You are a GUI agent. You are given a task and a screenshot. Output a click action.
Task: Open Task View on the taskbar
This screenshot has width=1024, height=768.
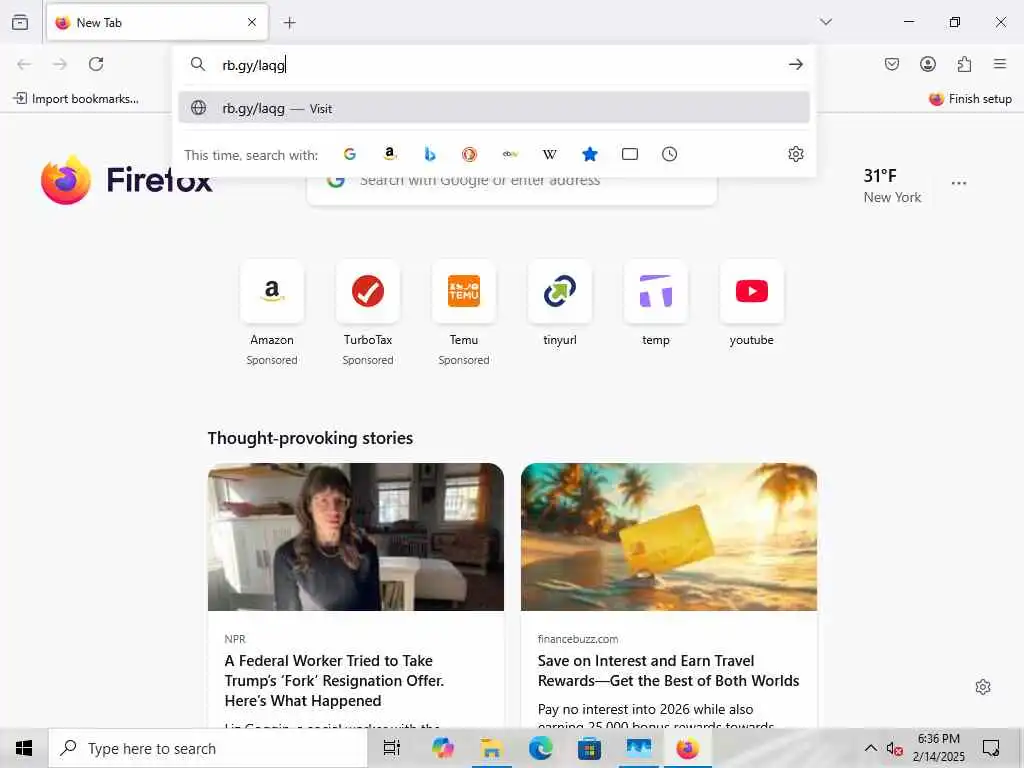[x=392, y=748]
